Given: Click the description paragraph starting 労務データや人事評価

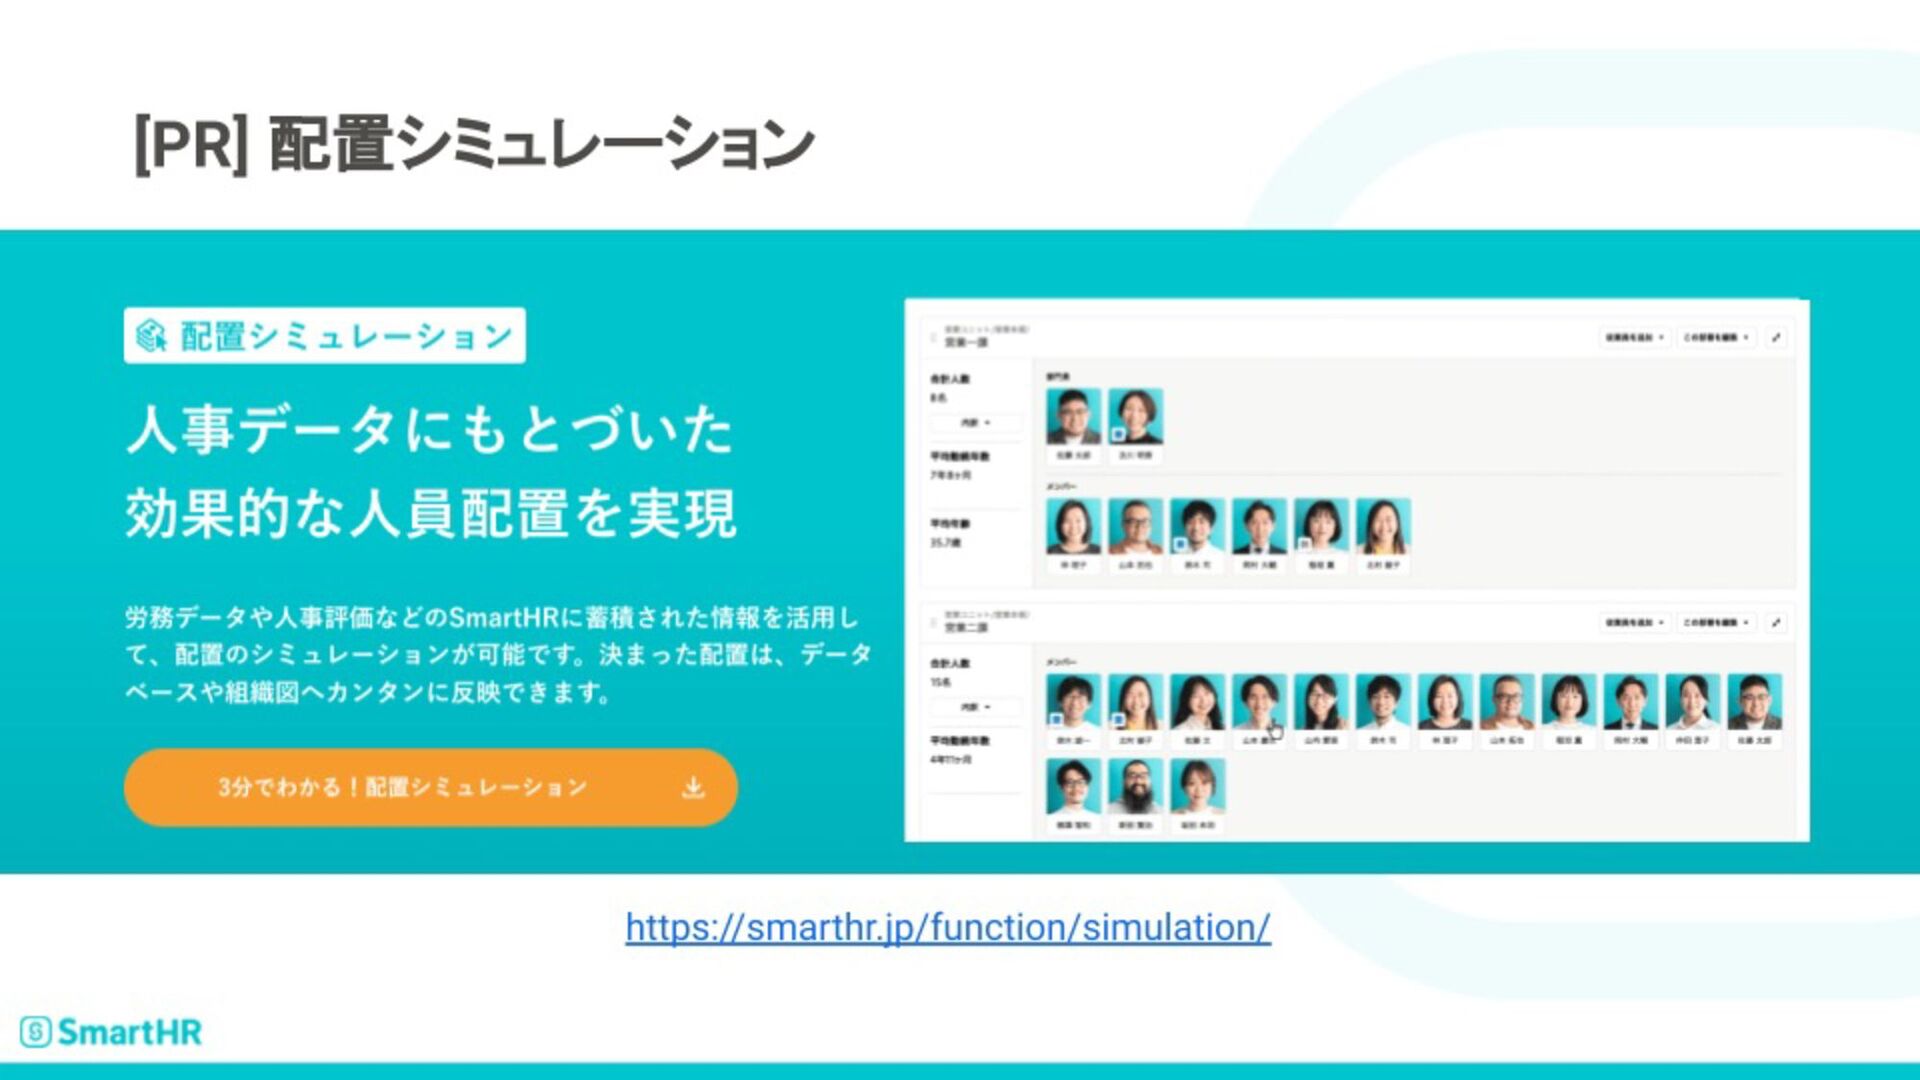Looking at the screenshot, I should tap(498, 654).
